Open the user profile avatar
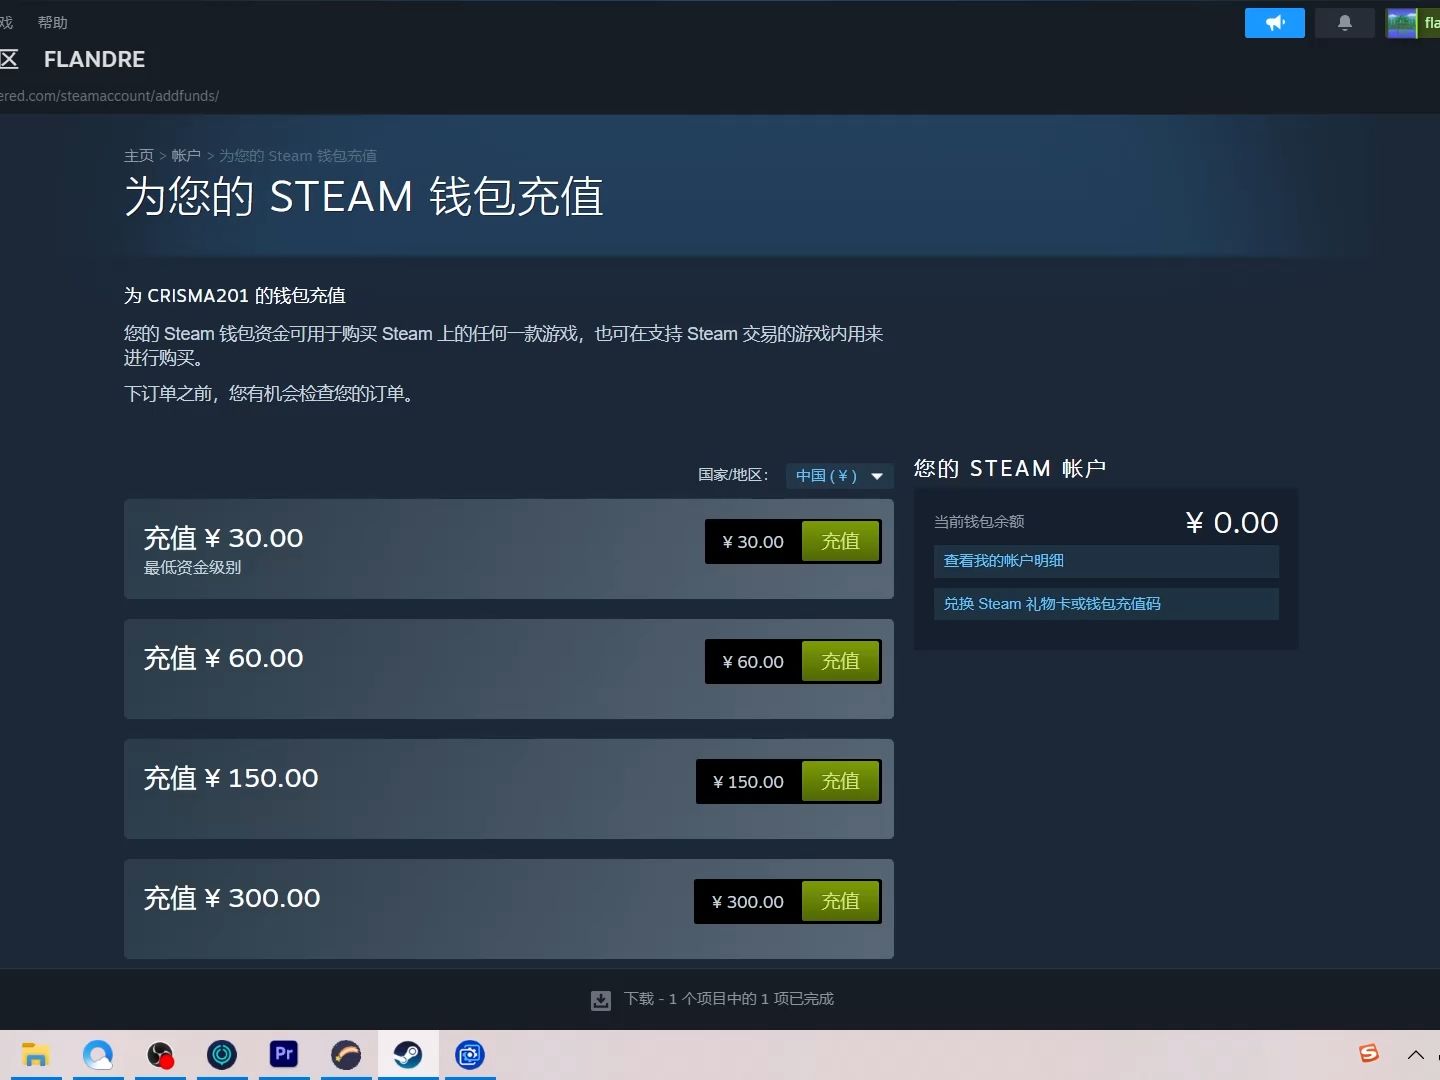The image size is (1440, 1080). (1402, 23)
